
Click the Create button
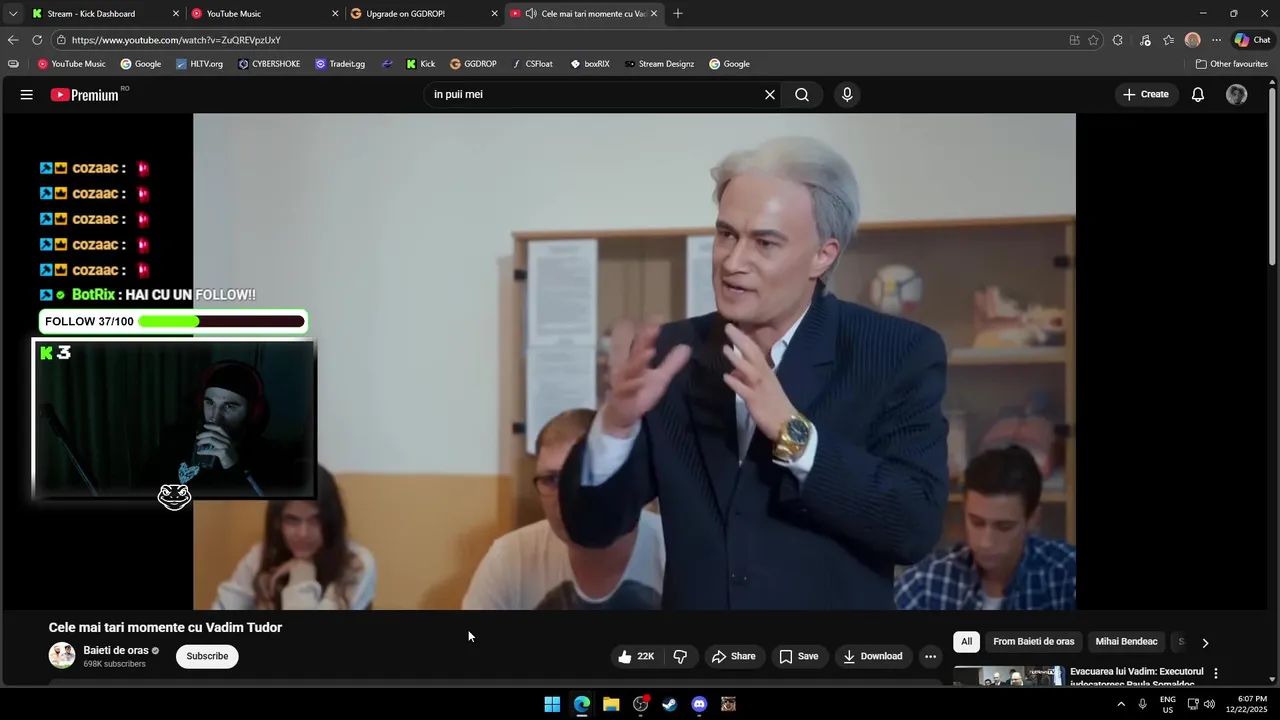1146,95
